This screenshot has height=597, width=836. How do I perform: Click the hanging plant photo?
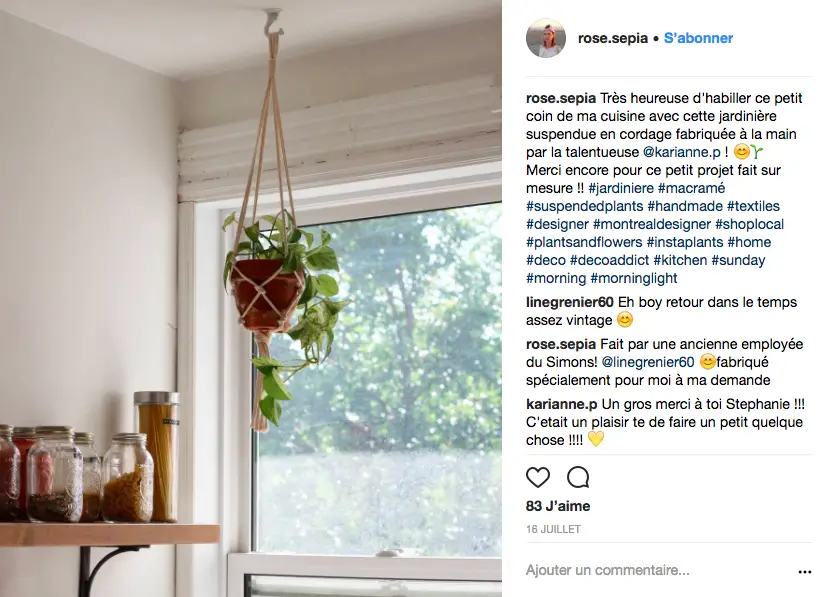[x=251, y=298]
